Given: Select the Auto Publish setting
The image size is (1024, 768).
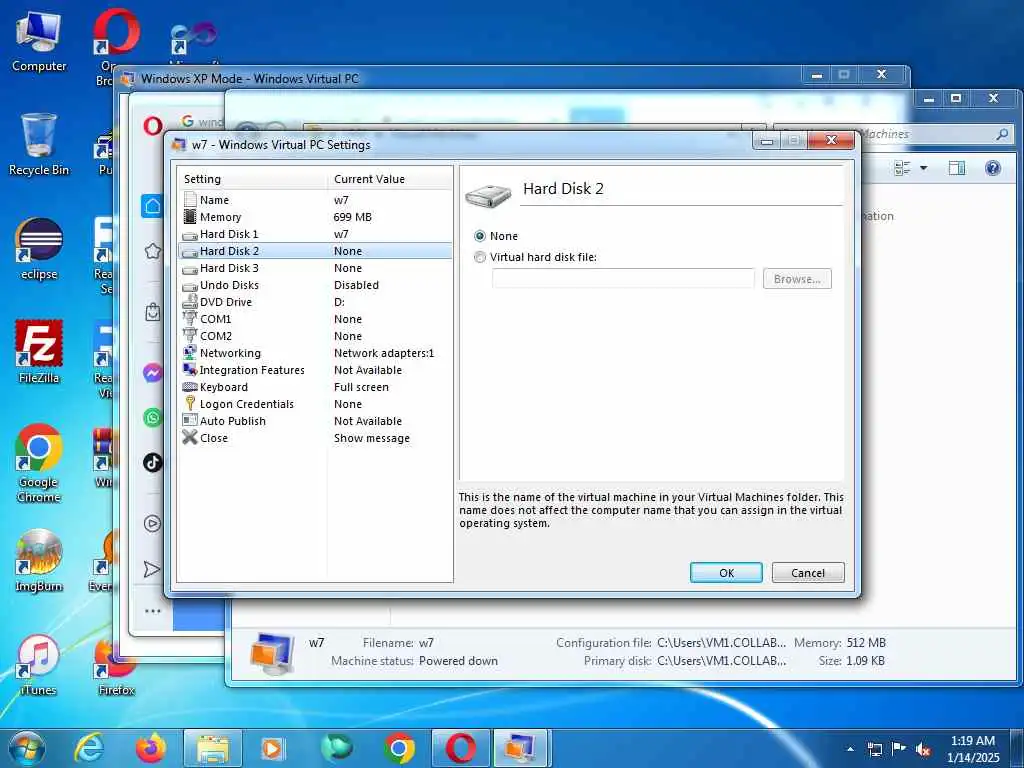Looking at the screenshot, I should [315, 421].
